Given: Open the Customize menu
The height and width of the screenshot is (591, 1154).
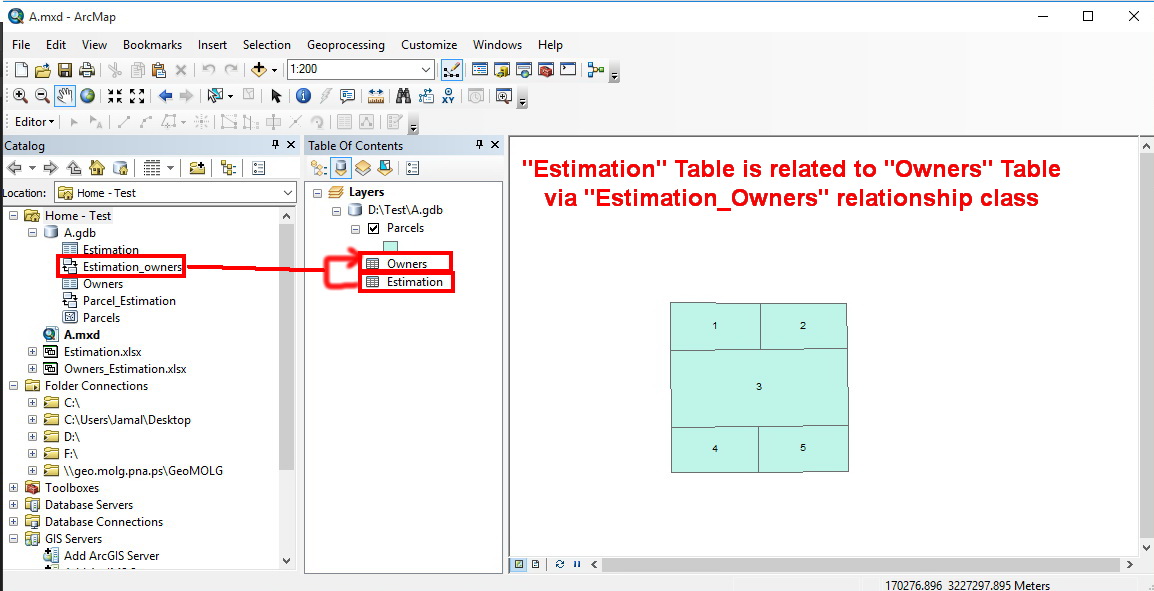Looking at the screenshot, I should pos(429,45).
